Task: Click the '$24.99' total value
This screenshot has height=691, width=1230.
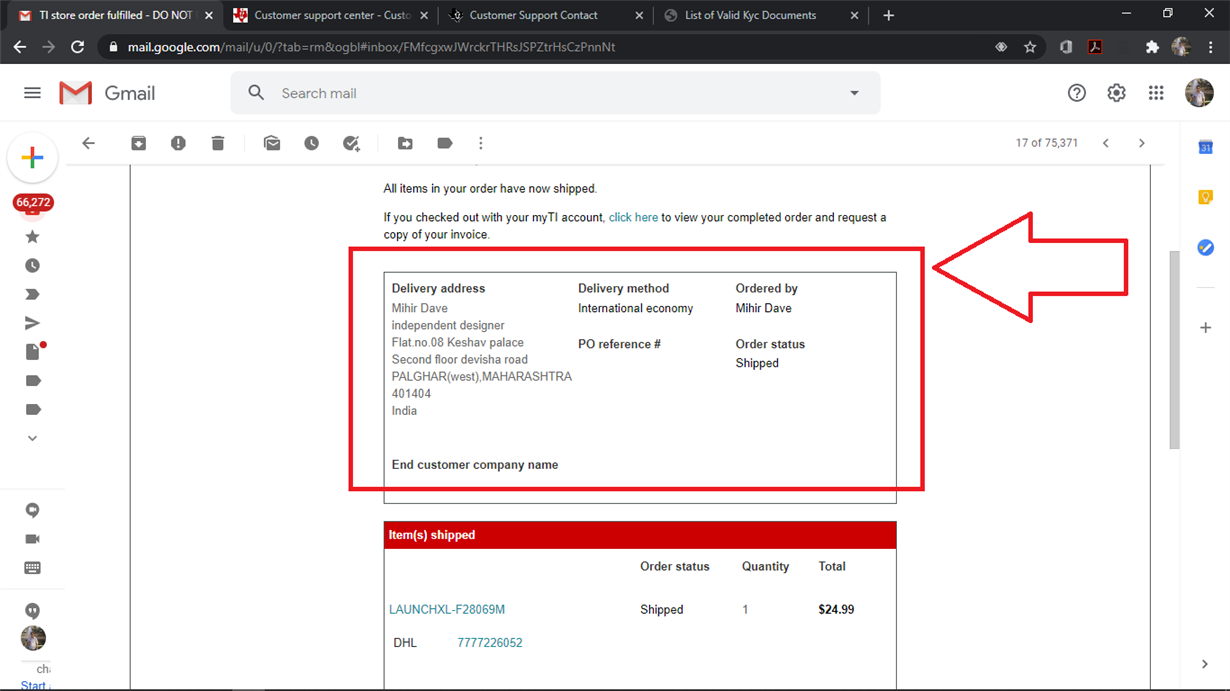Action: 836,609
